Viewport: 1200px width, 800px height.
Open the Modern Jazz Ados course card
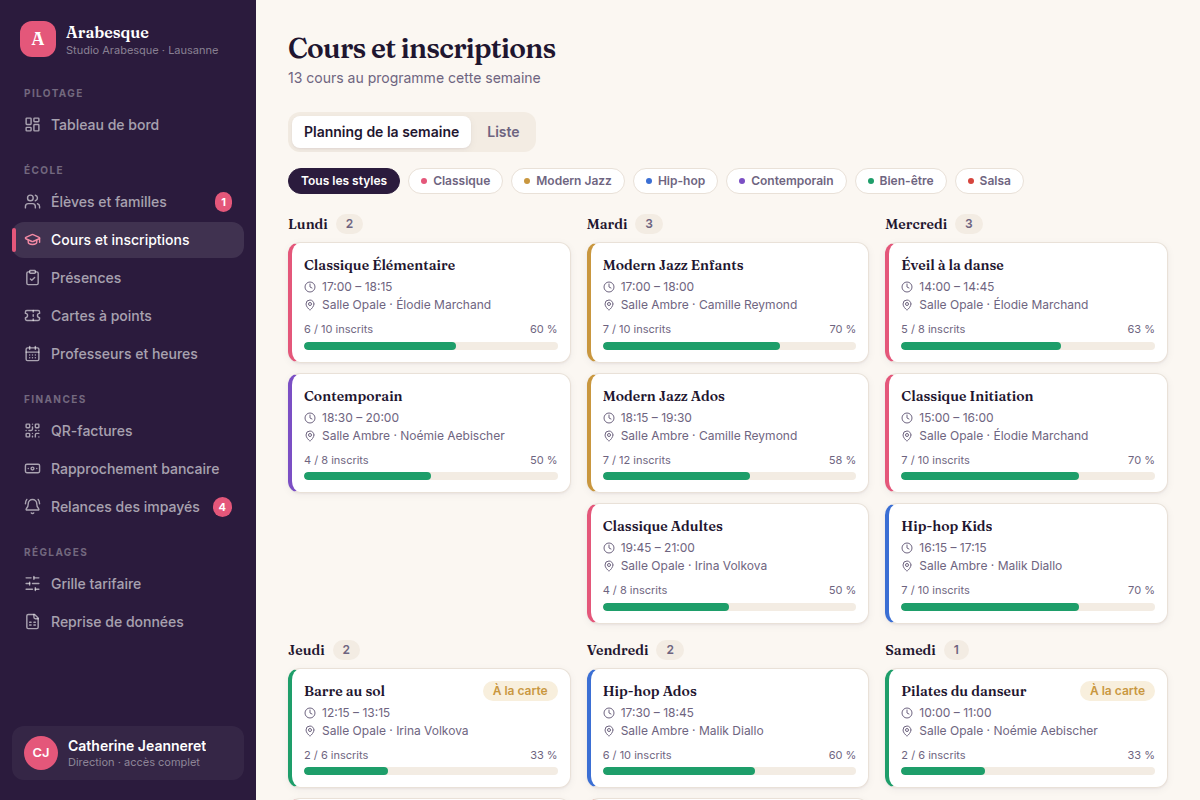tap(728, 433)
